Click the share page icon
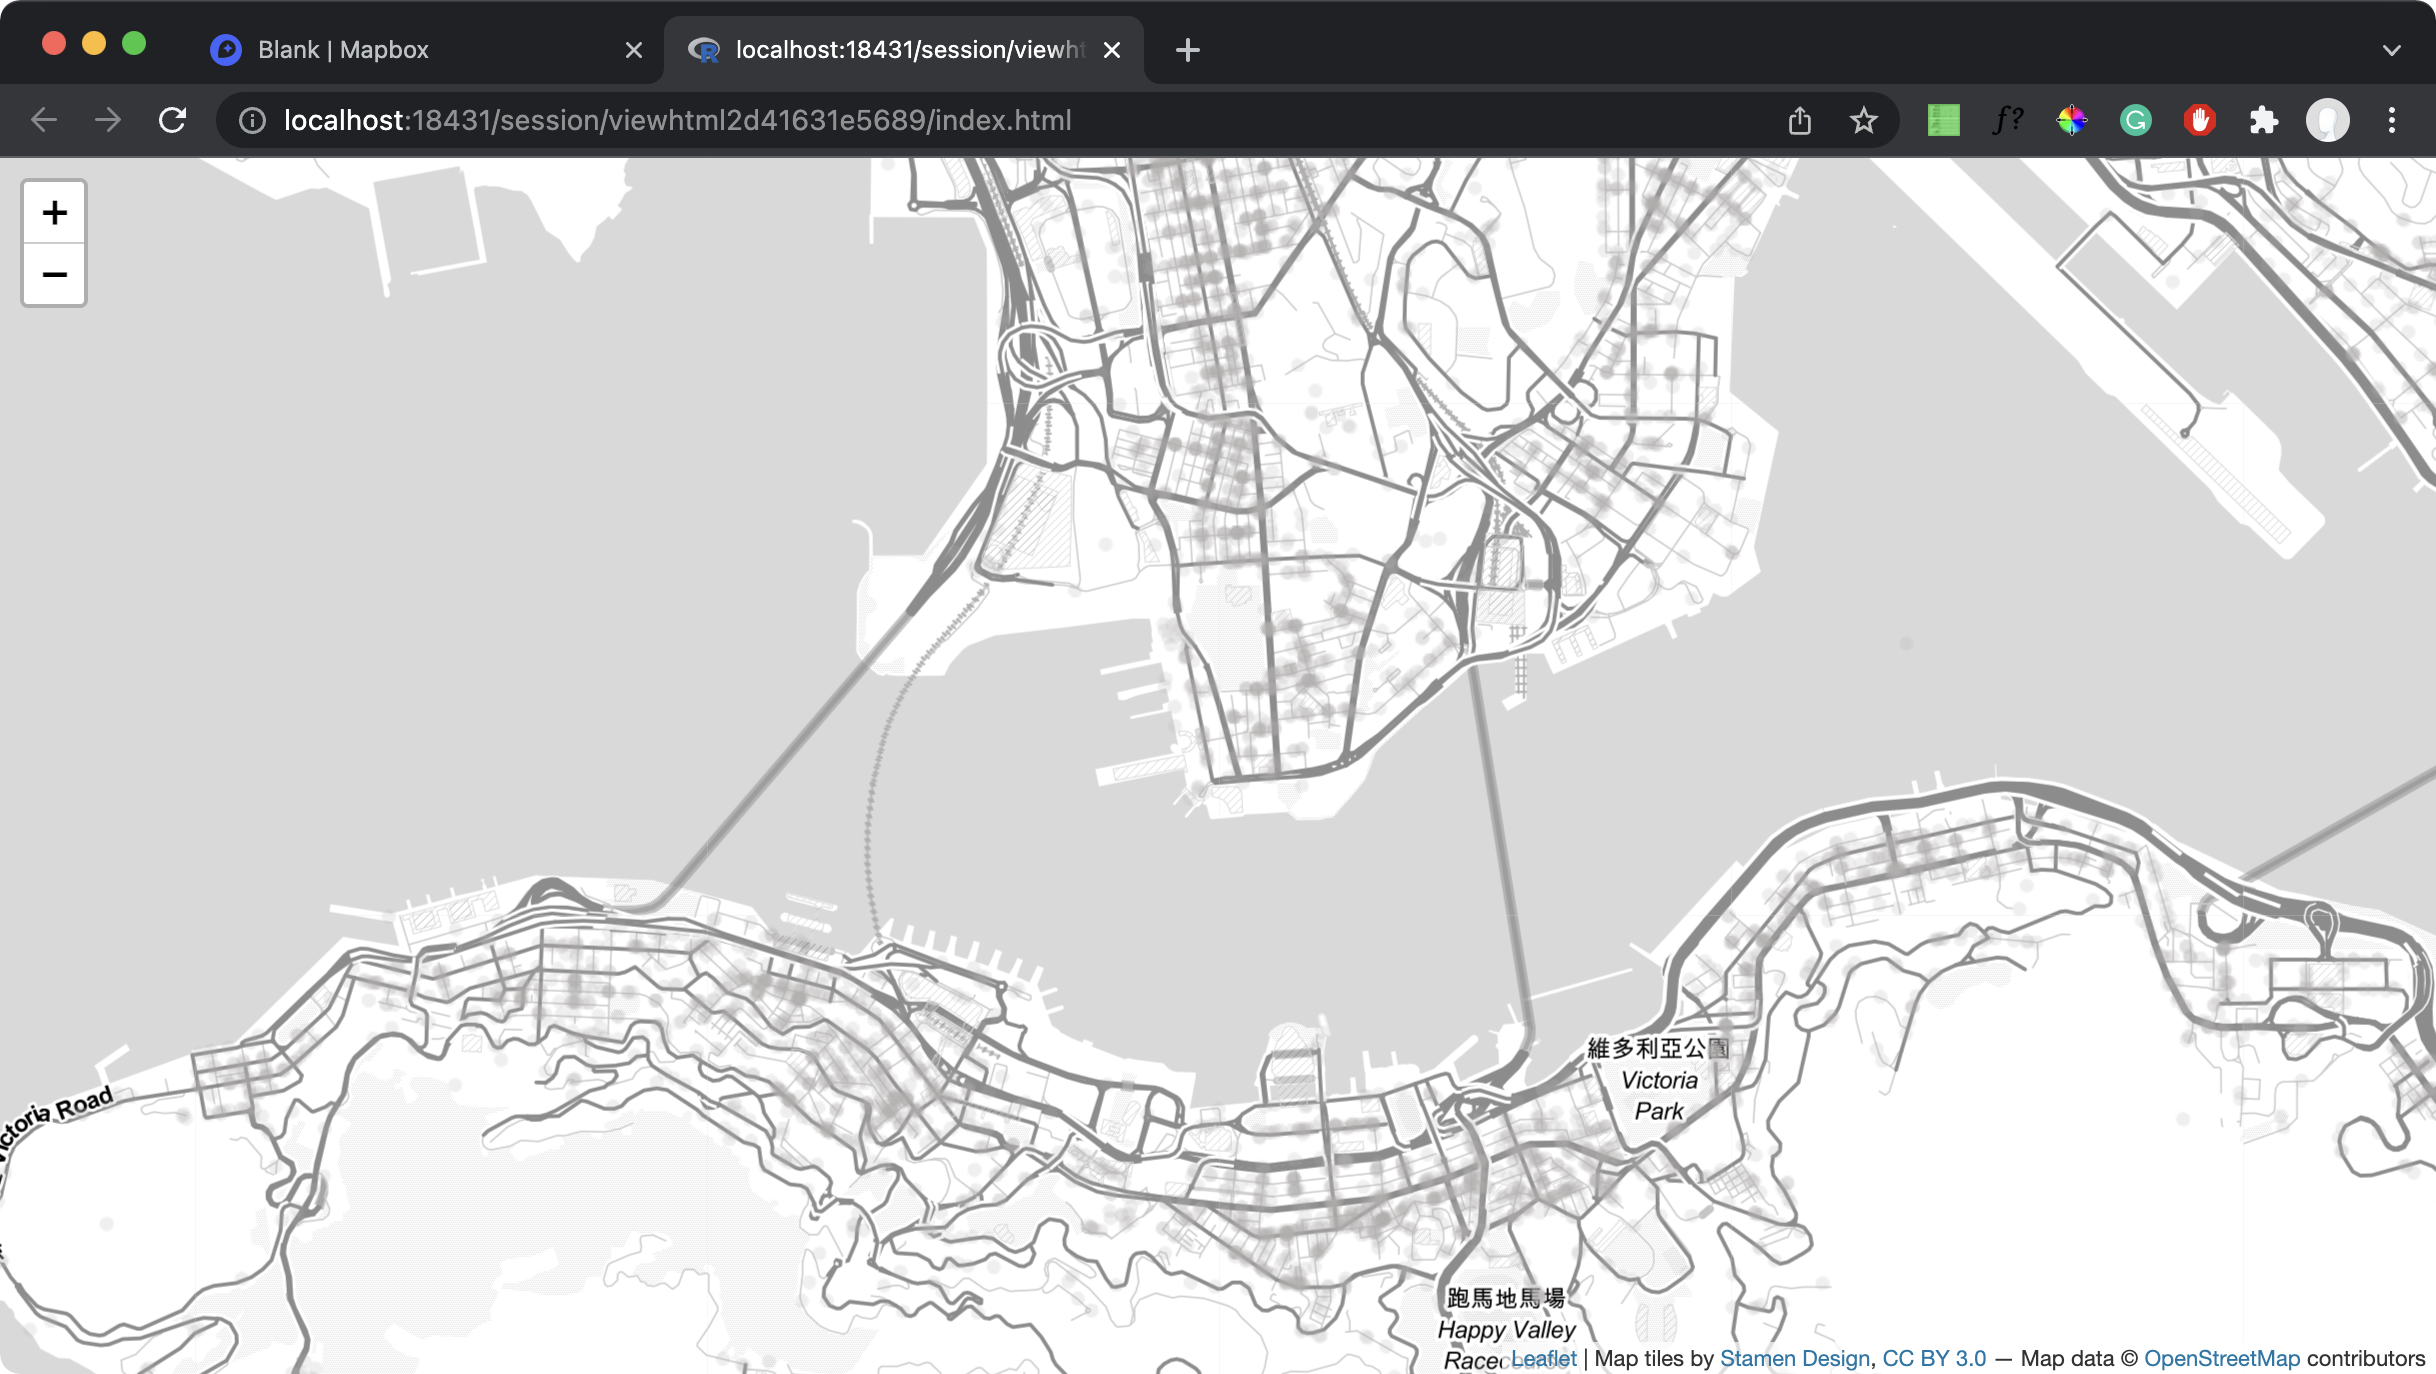 [x=1800, y=120]
